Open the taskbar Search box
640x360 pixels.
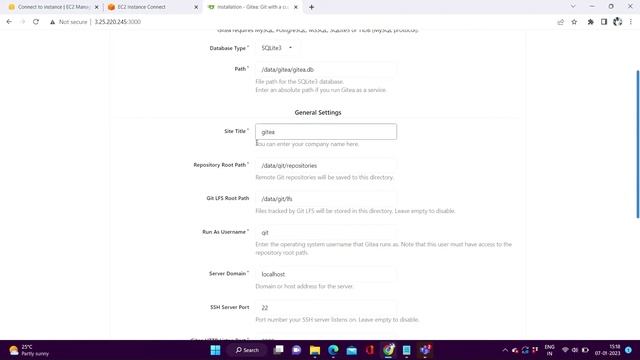click(x=247, y=350)
